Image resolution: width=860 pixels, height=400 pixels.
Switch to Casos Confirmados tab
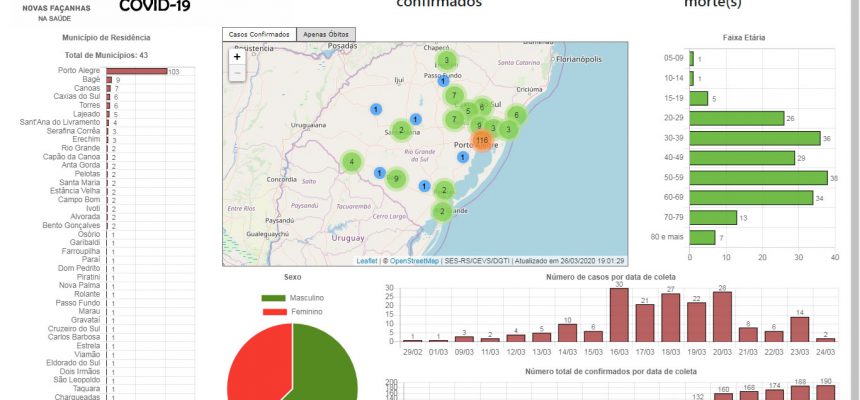pyautogui.click(x=259, y=34)
